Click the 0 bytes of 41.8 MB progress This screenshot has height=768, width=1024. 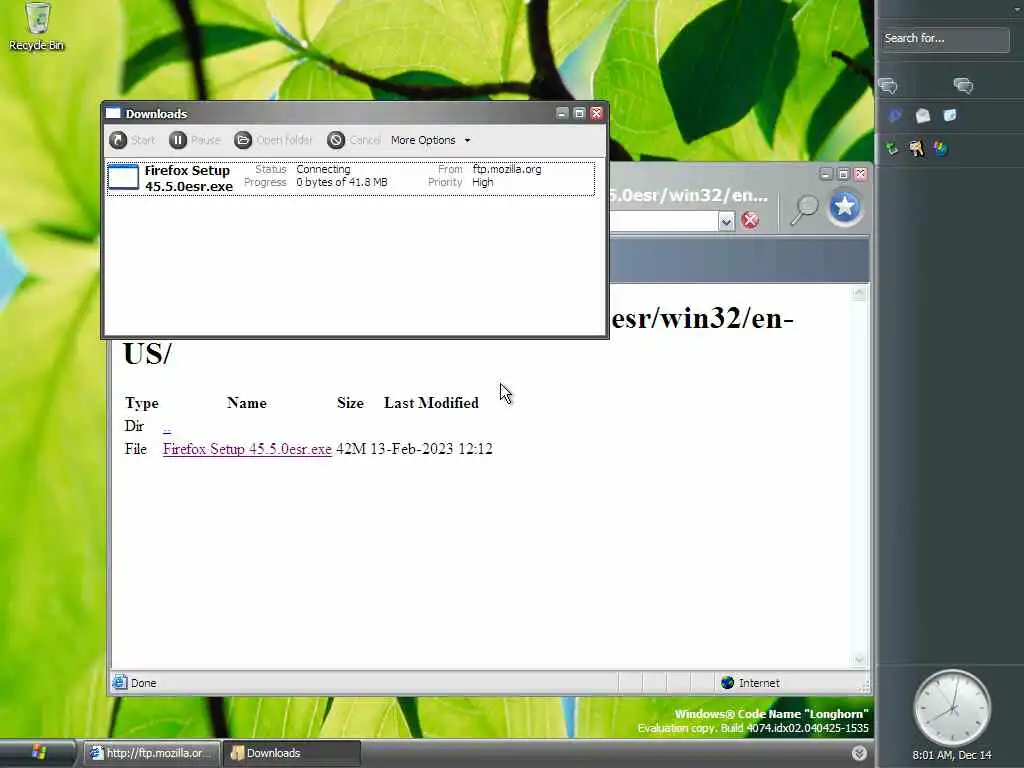click(x=342, y=182)
